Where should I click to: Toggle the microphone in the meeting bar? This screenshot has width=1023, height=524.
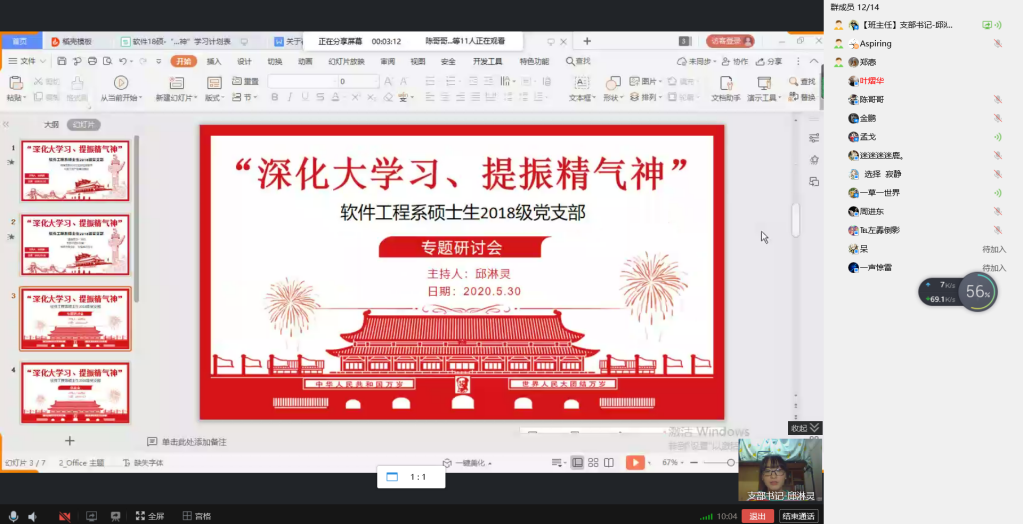tap(11, 516)
